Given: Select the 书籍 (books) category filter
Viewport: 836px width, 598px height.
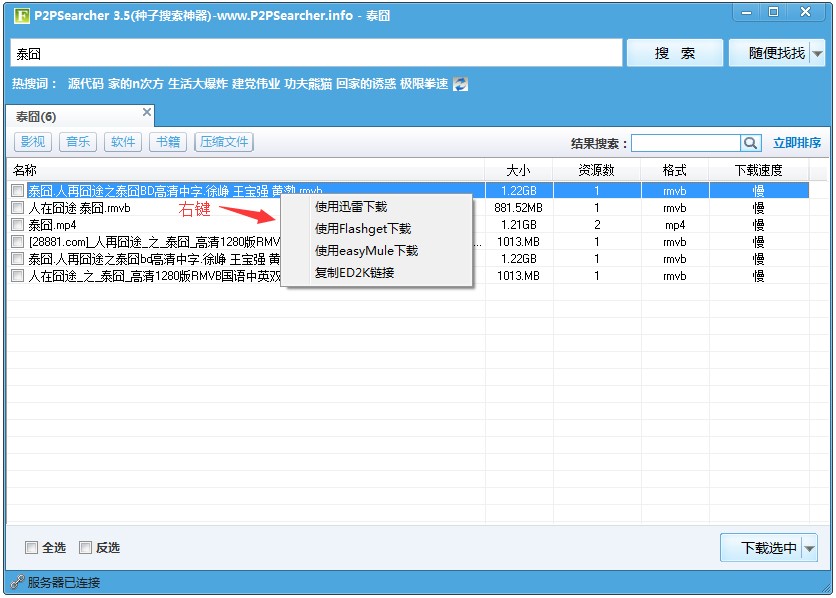Looking at the screenshot, I should pos(167,141).
